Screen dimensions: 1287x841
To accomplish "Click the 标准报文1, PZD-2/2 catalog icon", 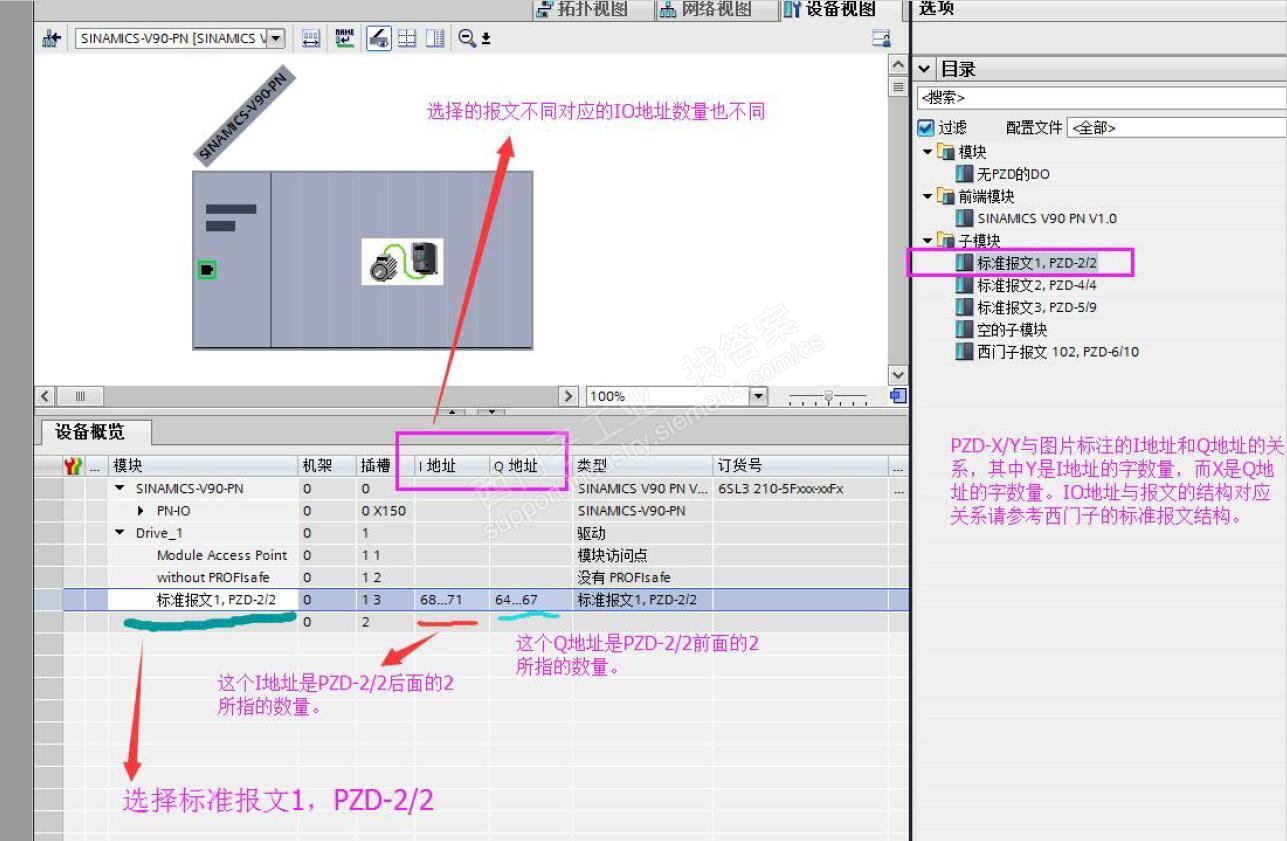I will 964,262.
